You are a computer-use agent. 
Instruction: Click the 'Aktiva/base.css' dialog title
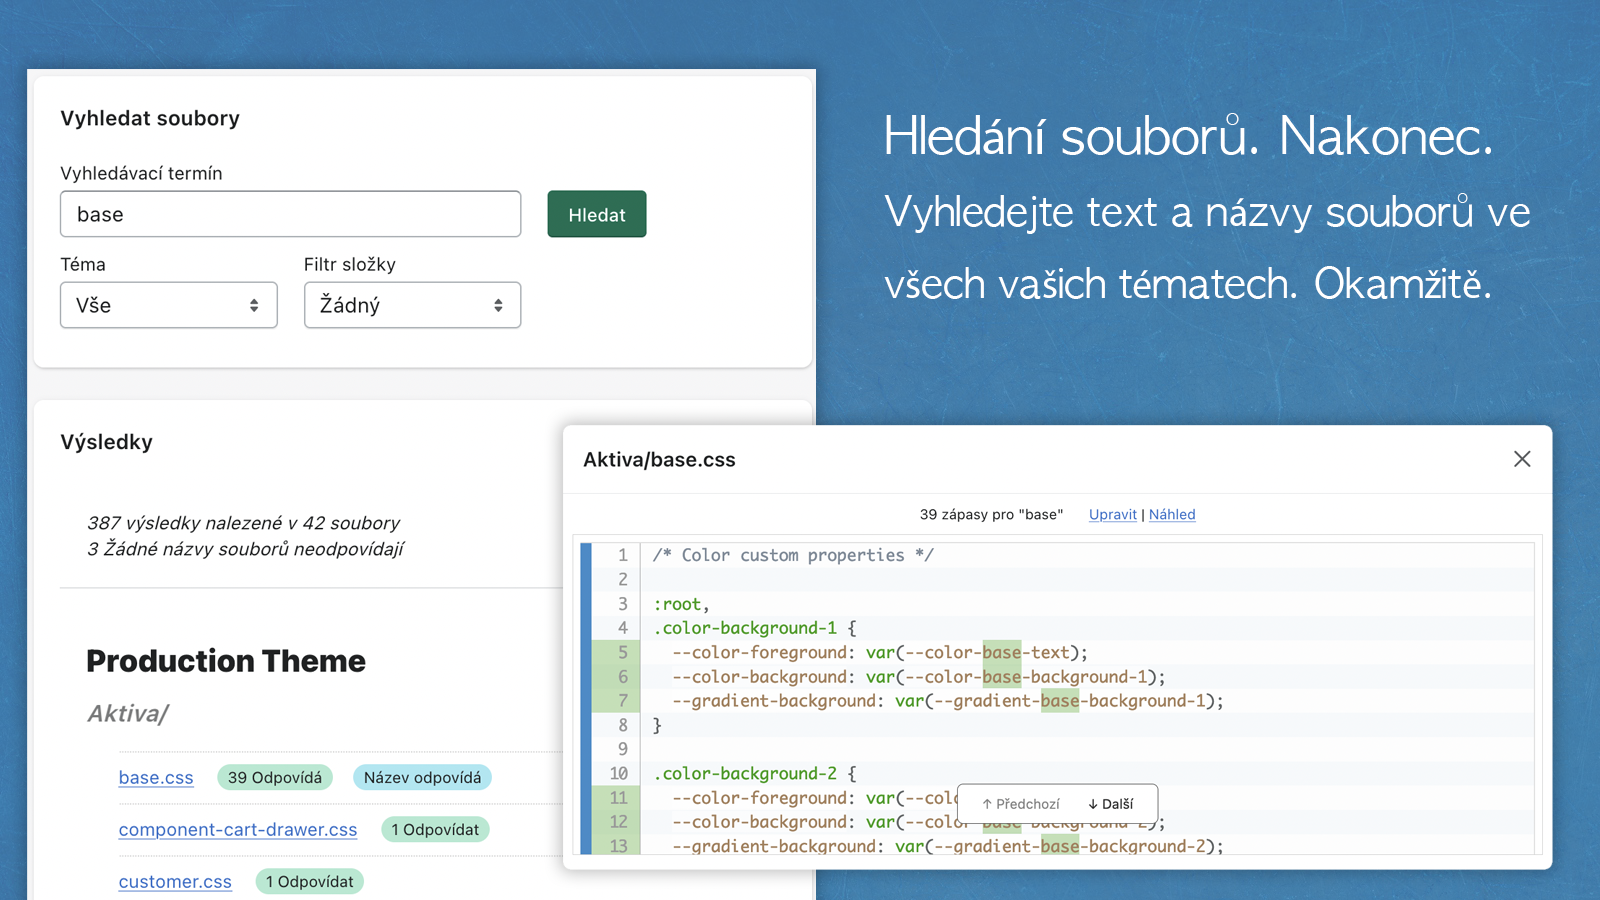point(659,460)
